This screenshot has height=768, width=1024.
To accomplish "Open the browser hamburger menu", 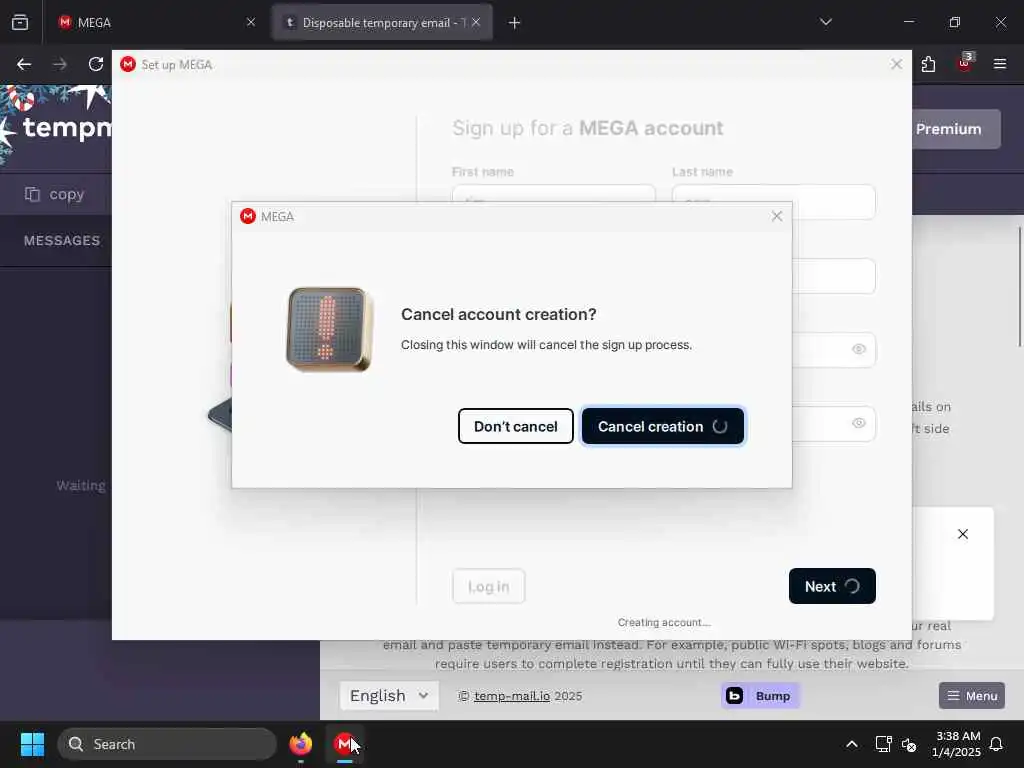I will (x=1000, y=64).
